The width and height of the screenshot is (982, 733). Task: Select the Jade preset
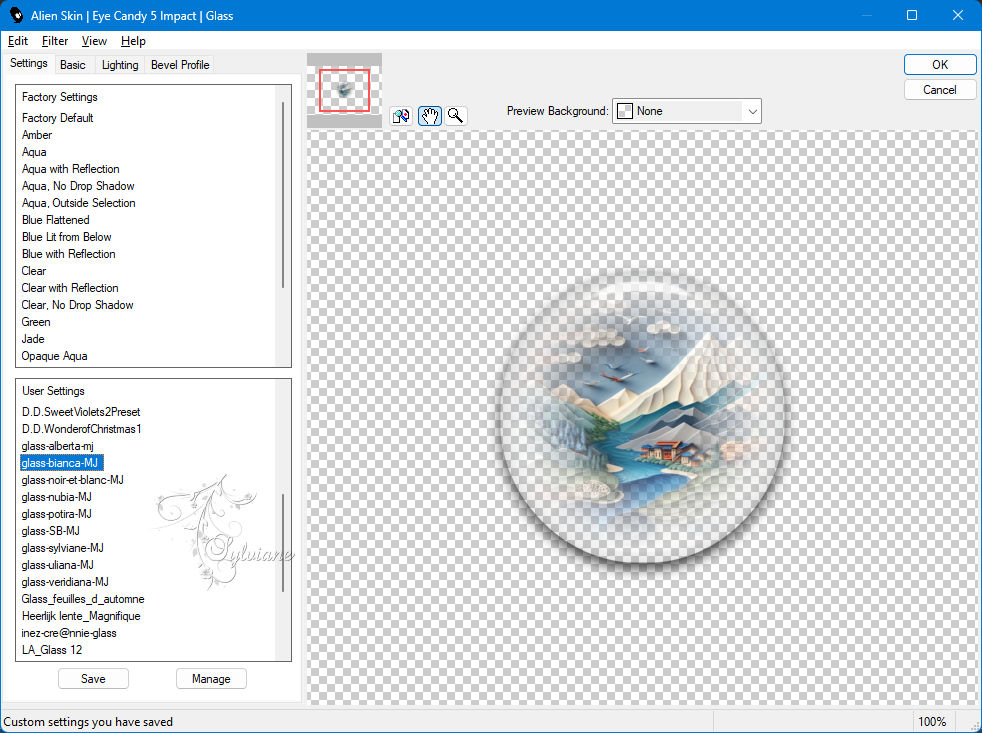coord(33,339)
